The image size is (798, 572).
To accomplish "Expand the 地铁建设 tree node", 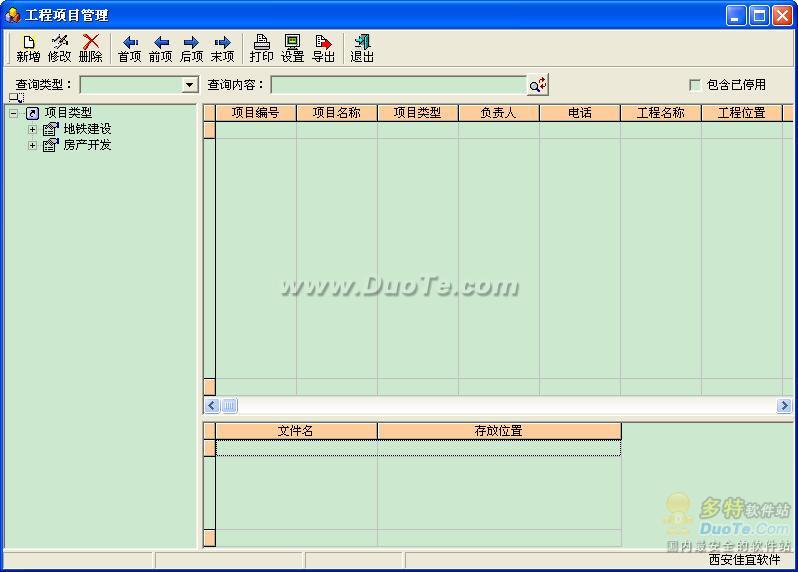I will click(32, 129).
